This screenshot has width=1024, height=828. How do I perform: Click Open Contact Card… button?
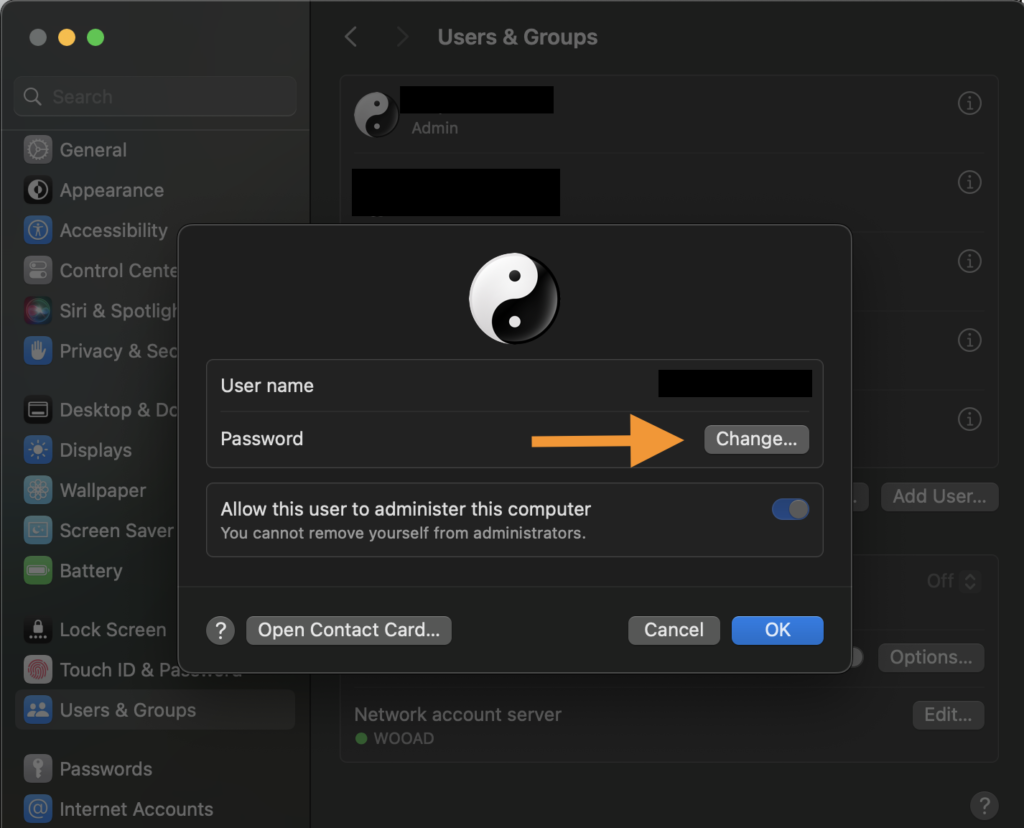pos(349,630)
